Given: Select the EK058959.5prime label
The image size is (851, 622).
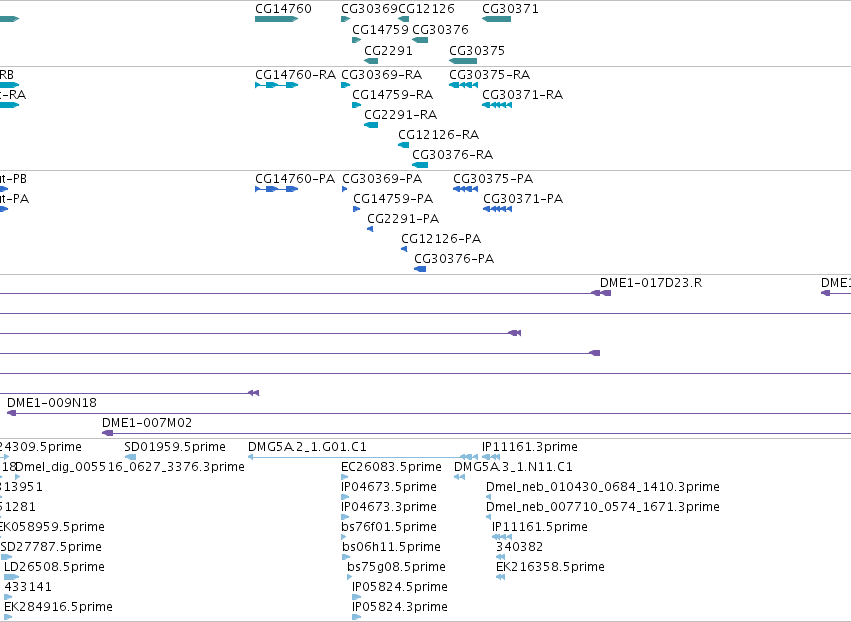Looking at the screenshot, I should pyautogui.click(x=52, y=527).
